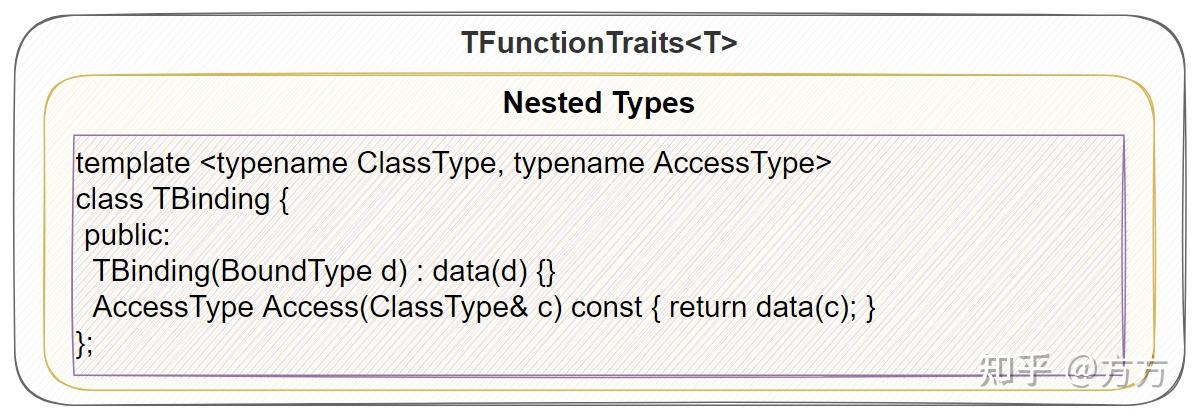1199x419 pixels.
Task: Click the public: access specifier
Action: tap(127, 235)
